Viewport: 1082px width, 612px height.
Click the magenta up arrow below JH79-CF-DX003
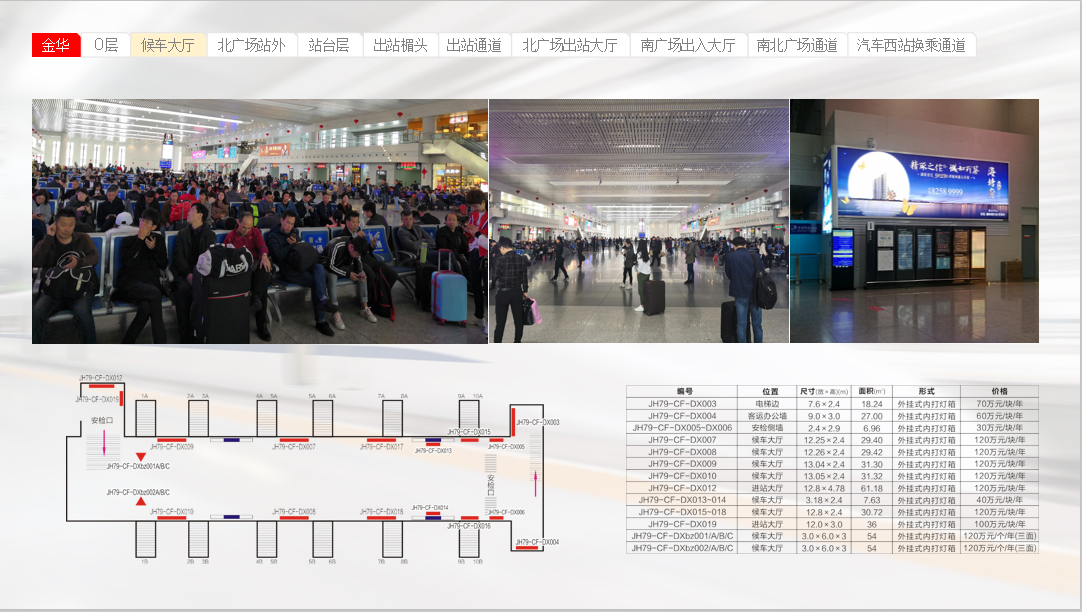click(535, 484)
